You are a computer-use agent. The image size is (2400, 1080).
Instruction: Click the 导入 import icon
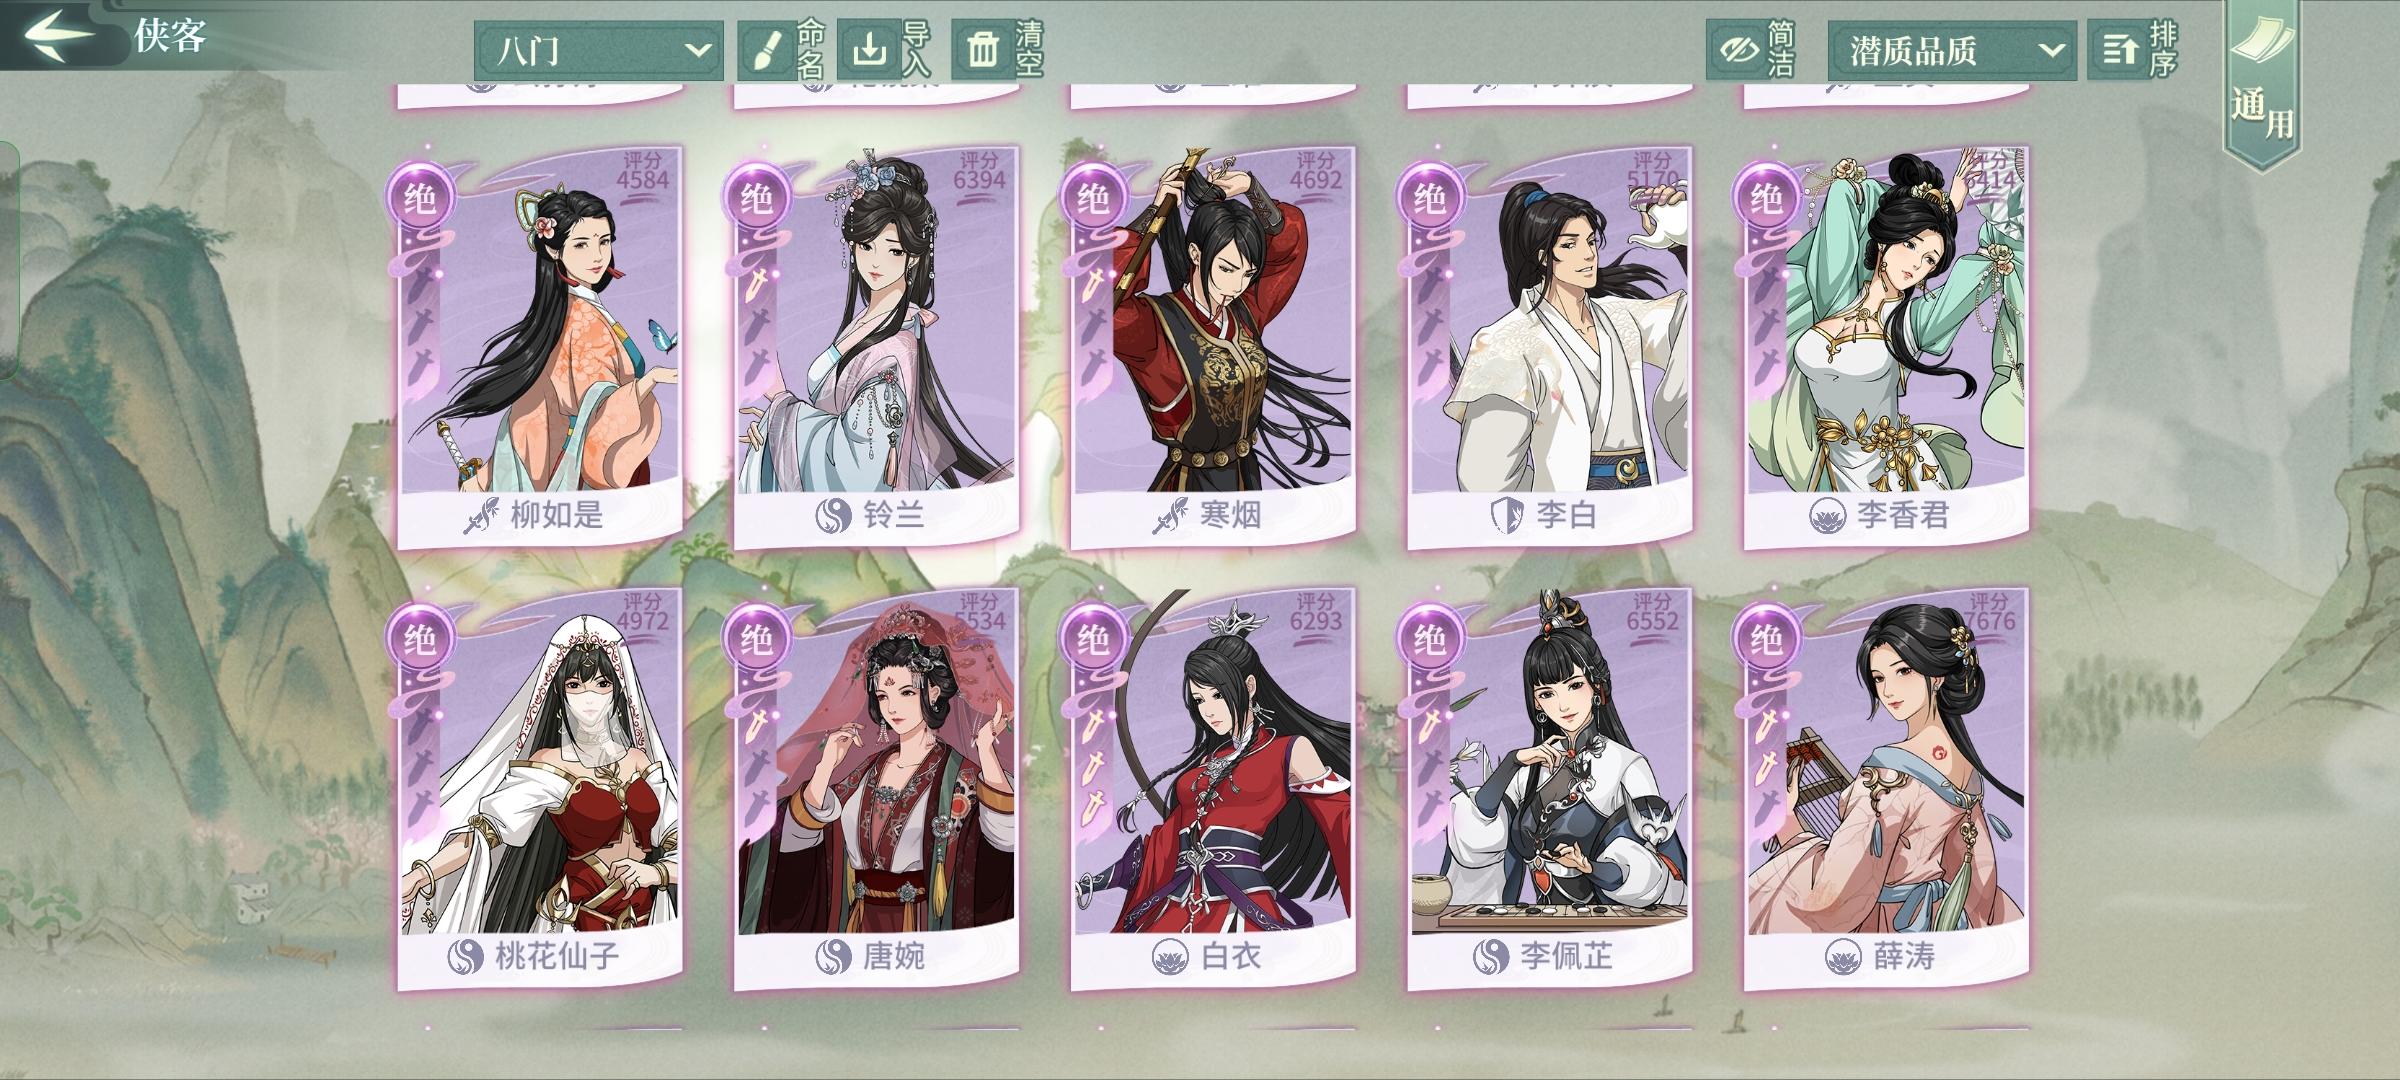(868, 48)
